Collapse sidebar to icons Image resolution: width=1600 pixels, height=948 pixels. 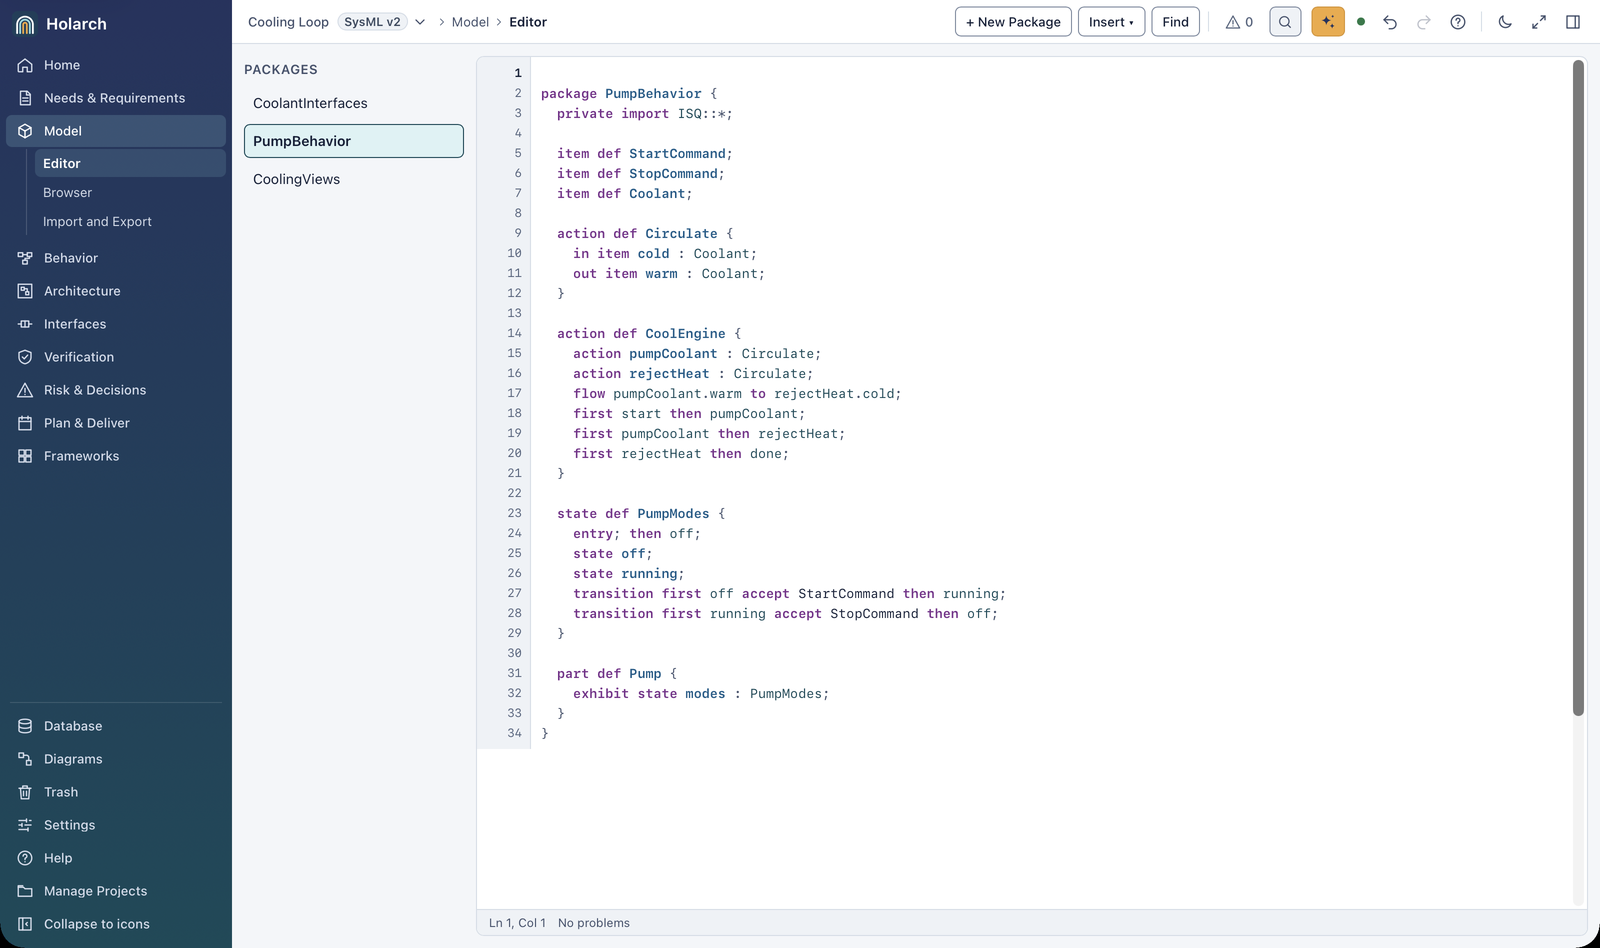tap(116, 924)
